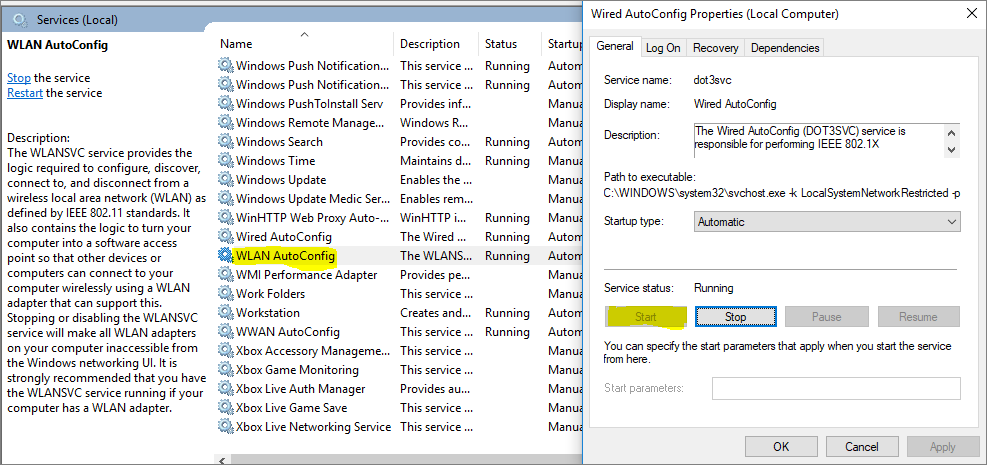
Task: Select the Windows Update service name
Action: 281,180
